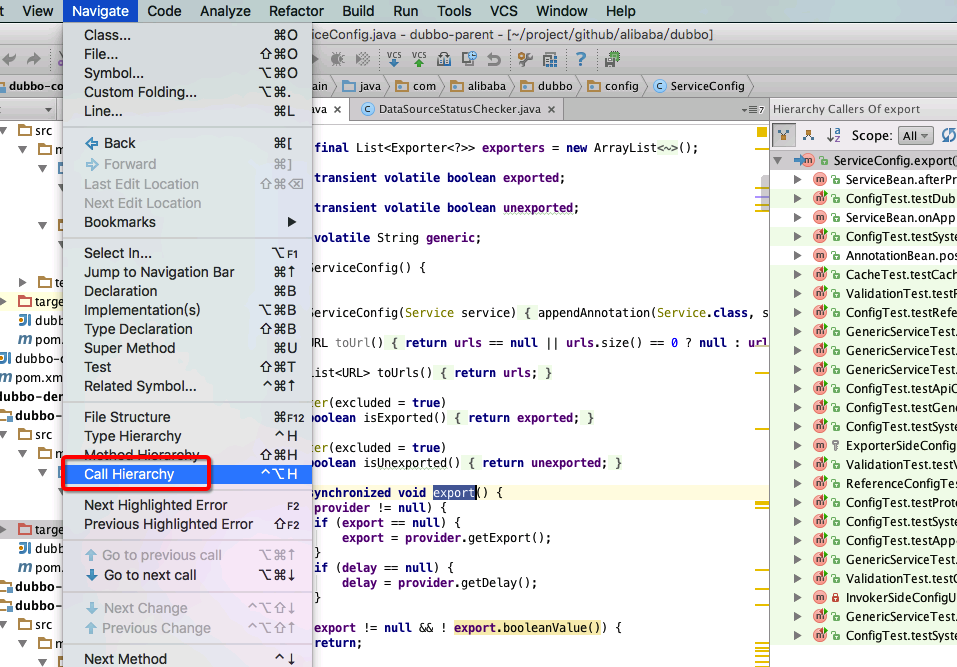Click the method icon of InvokerSideConfigU row
This screenshot has width=957, height=667.
click(820, 597)
